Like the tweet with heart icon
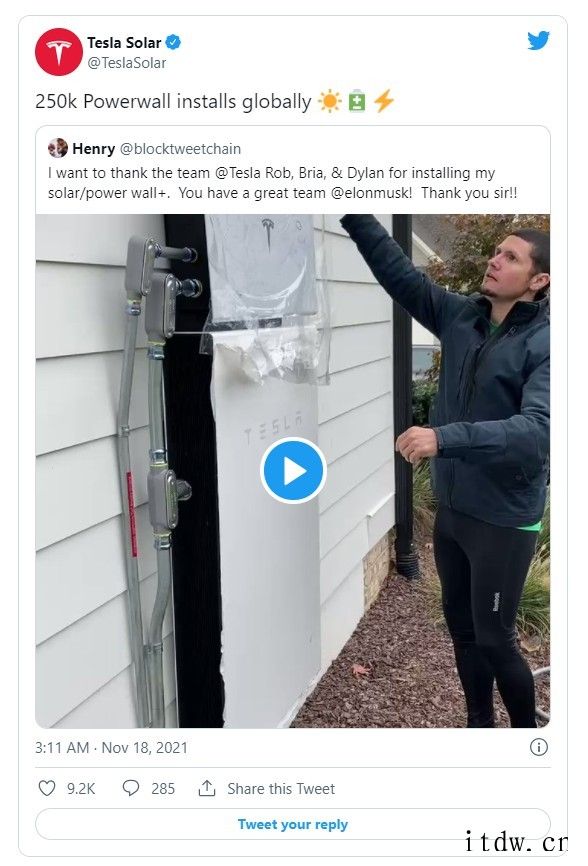 (x=47, y=788)
